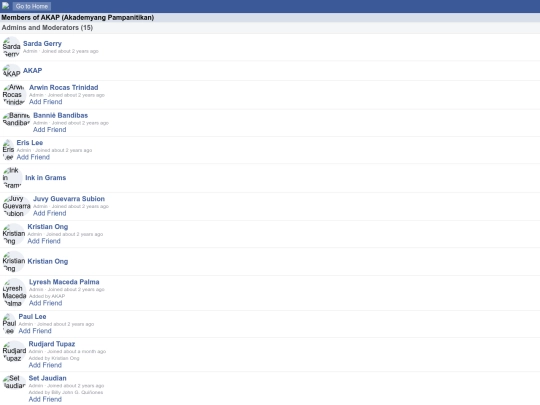Click Bannie Bandibas's avatar thumbnail
This screenshot has height=405, width=540.
[x=16, y=119]
